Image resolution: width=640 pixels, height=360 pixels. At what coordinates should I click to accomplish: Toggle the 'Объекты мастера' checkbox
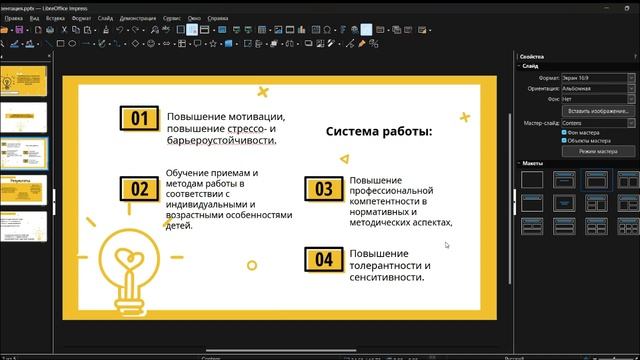(x=564, y=140)
